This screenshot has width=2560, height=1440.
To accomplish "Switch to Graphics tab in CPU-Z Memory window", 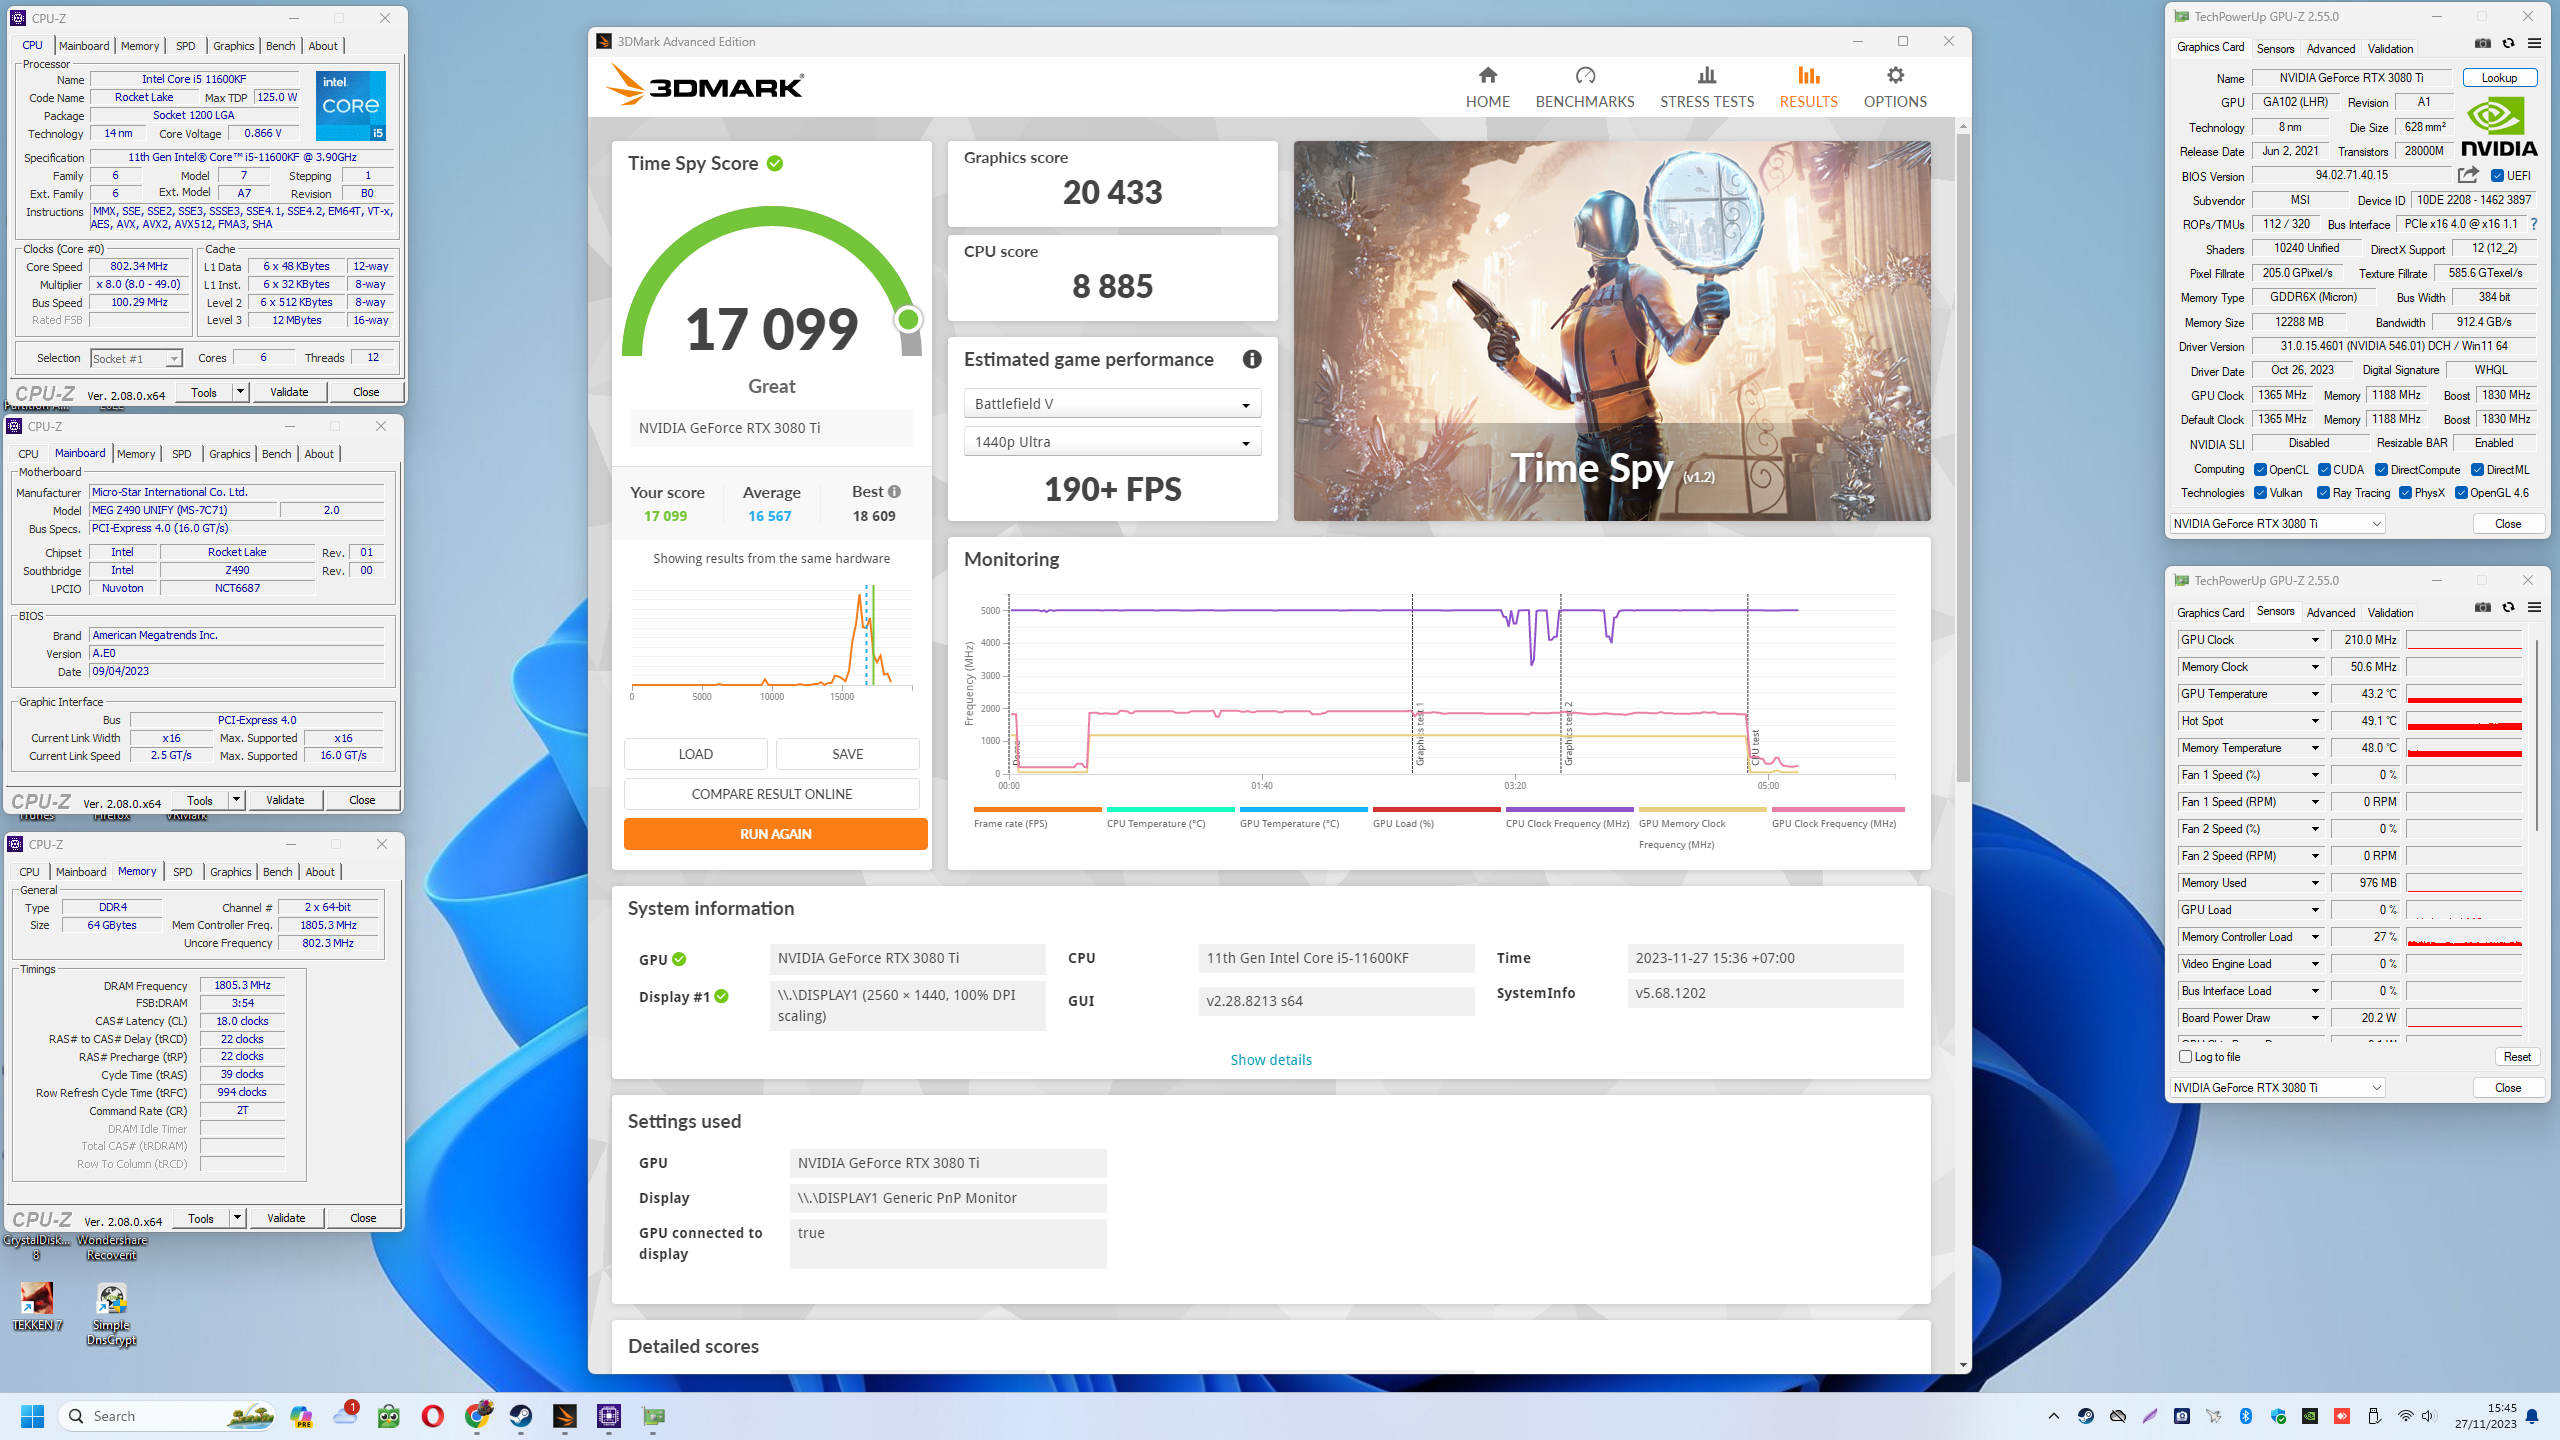I will pyautogui.click(x=230, y=872).
